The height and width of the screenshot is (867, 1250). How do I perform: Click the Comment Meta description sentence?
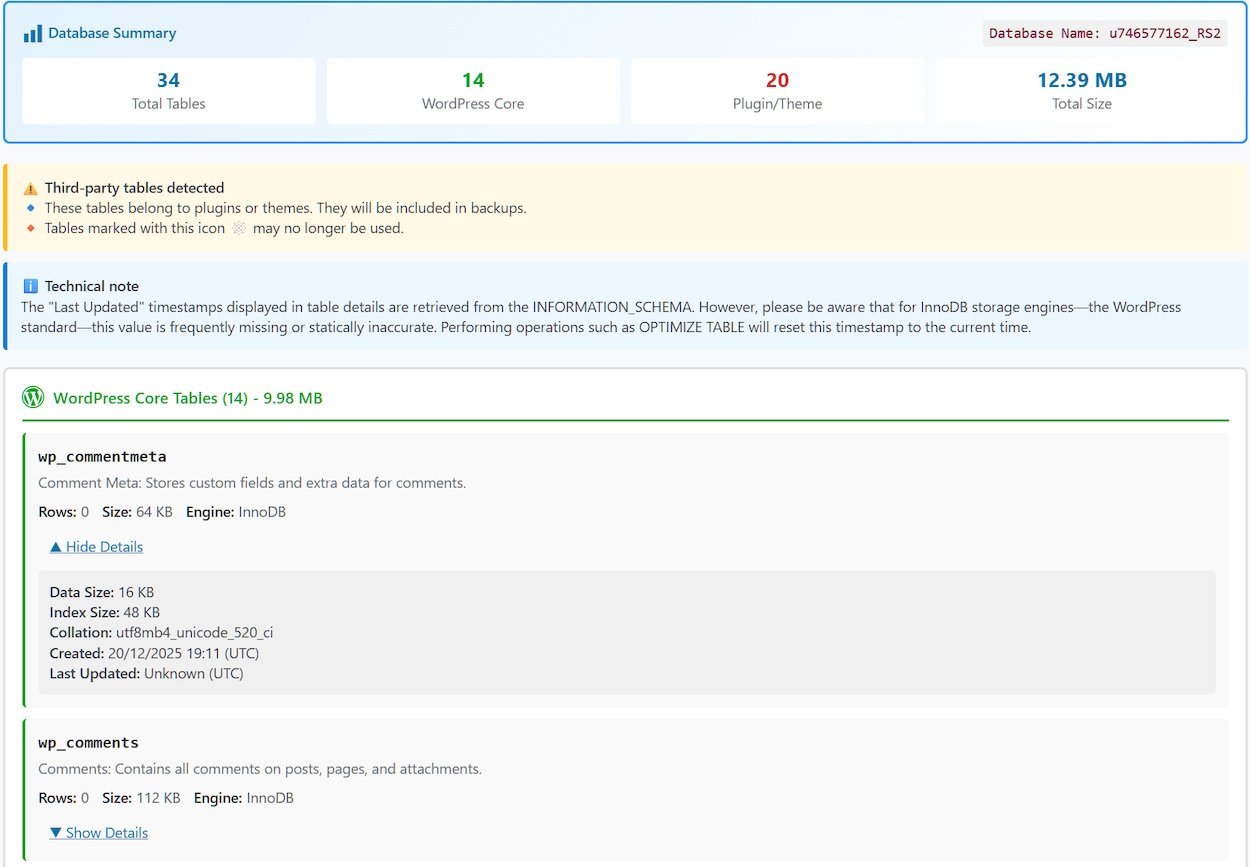pos(252,483)
